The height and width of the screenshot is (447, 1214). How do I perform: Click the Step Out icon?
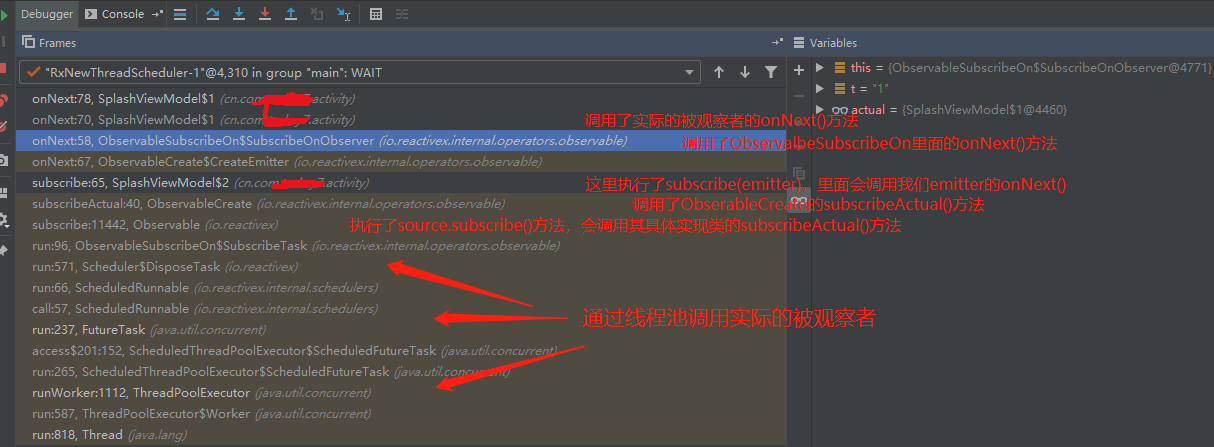click(291, 14)
